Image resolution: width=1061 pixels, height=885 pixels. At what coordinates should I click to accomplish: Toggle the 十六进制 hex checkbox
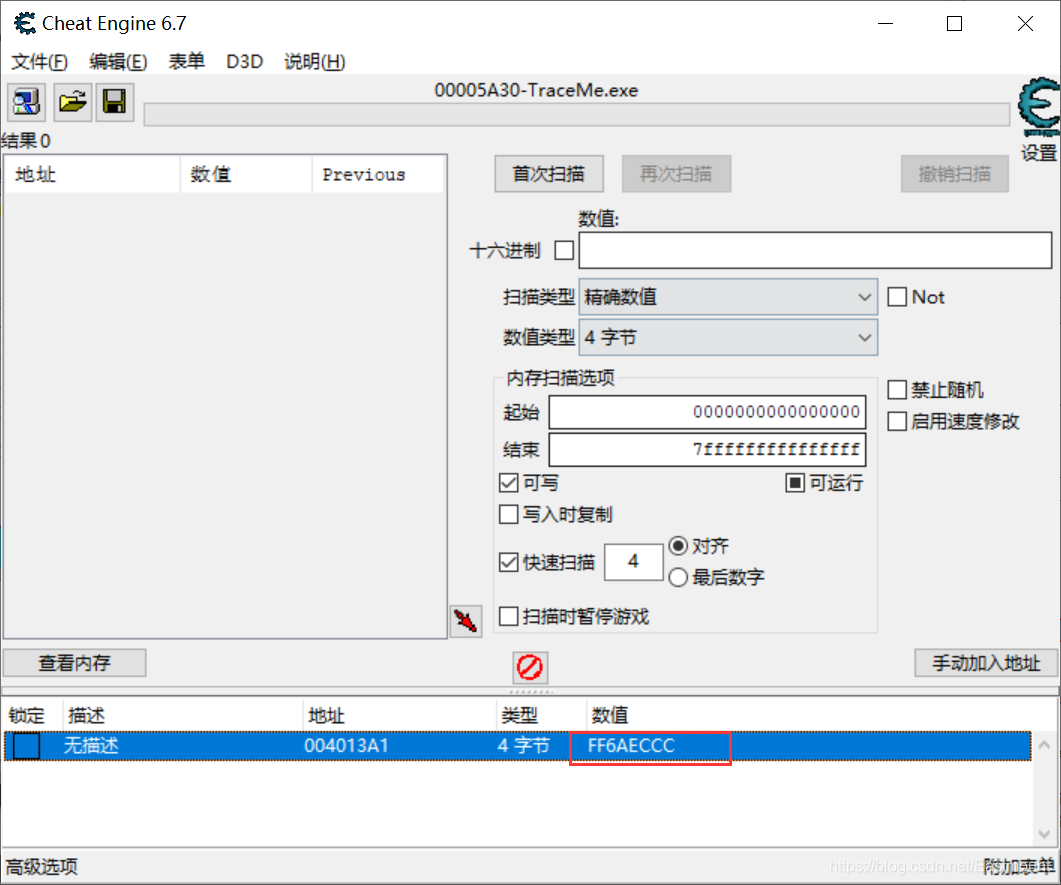point(564,250)
